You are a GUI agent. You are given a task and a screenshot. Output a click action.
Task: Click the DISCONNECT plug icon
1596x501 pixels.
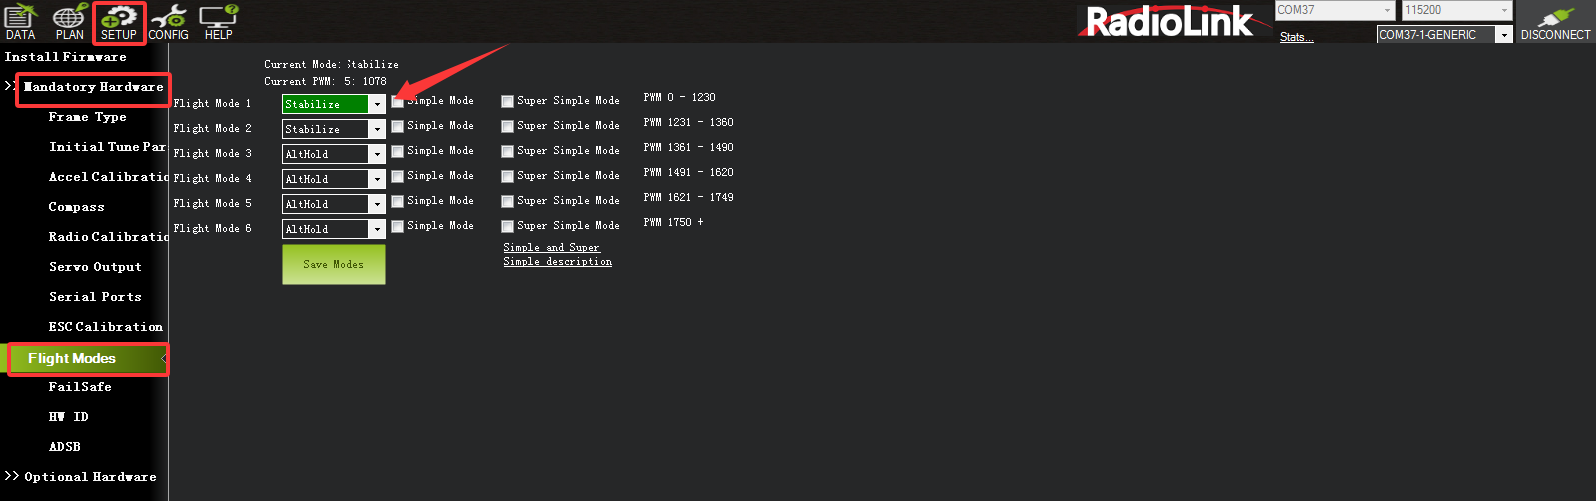(1555, 22)
